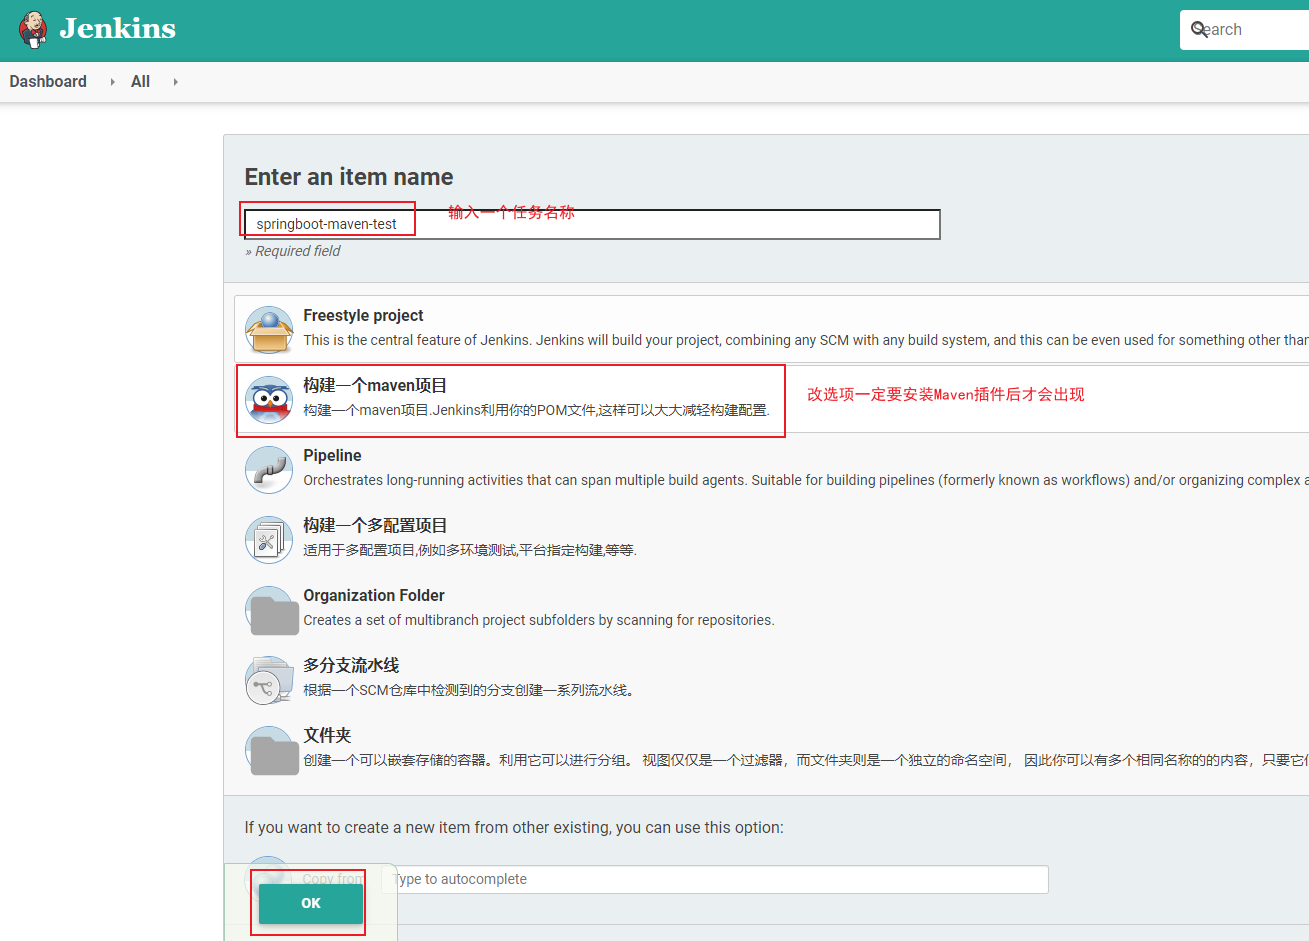Click the multi-configuration description text

[x=470, y=550]
